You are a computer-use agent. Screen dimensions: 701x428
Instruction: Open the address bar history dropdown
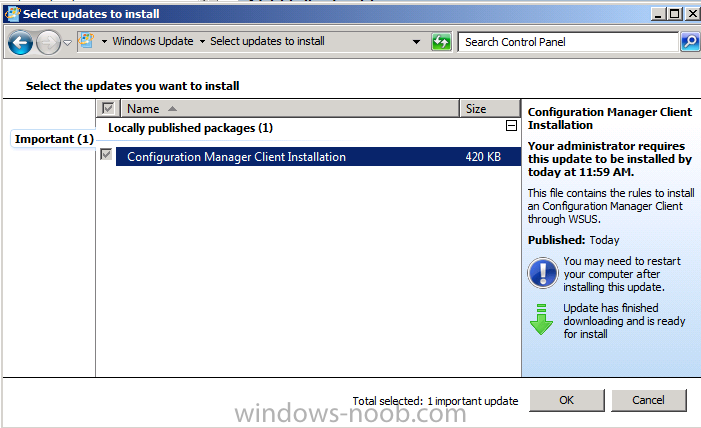point(416,42)
